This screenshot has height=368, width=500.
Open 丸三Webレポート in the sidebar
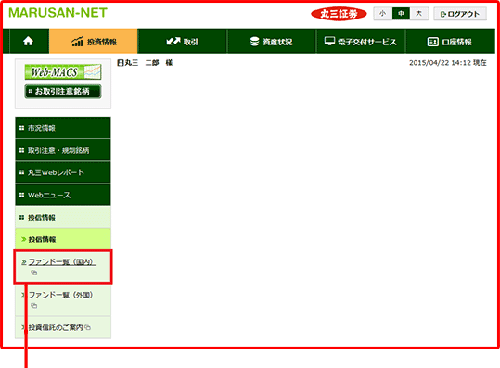pyautogui.click(x=63, y=172)
